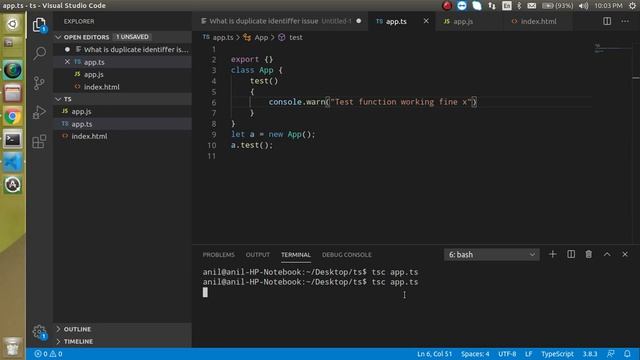Screen dimensions: 640x360
Task: Switch to the index.html editor tab
Action: (x=538, y=21)
